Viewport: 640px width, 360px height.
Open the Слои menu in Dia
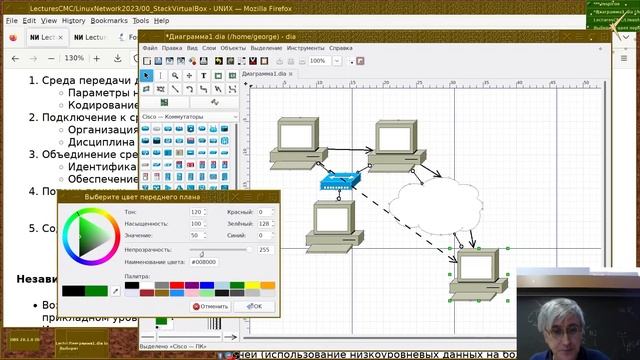[x=209, y=48]
